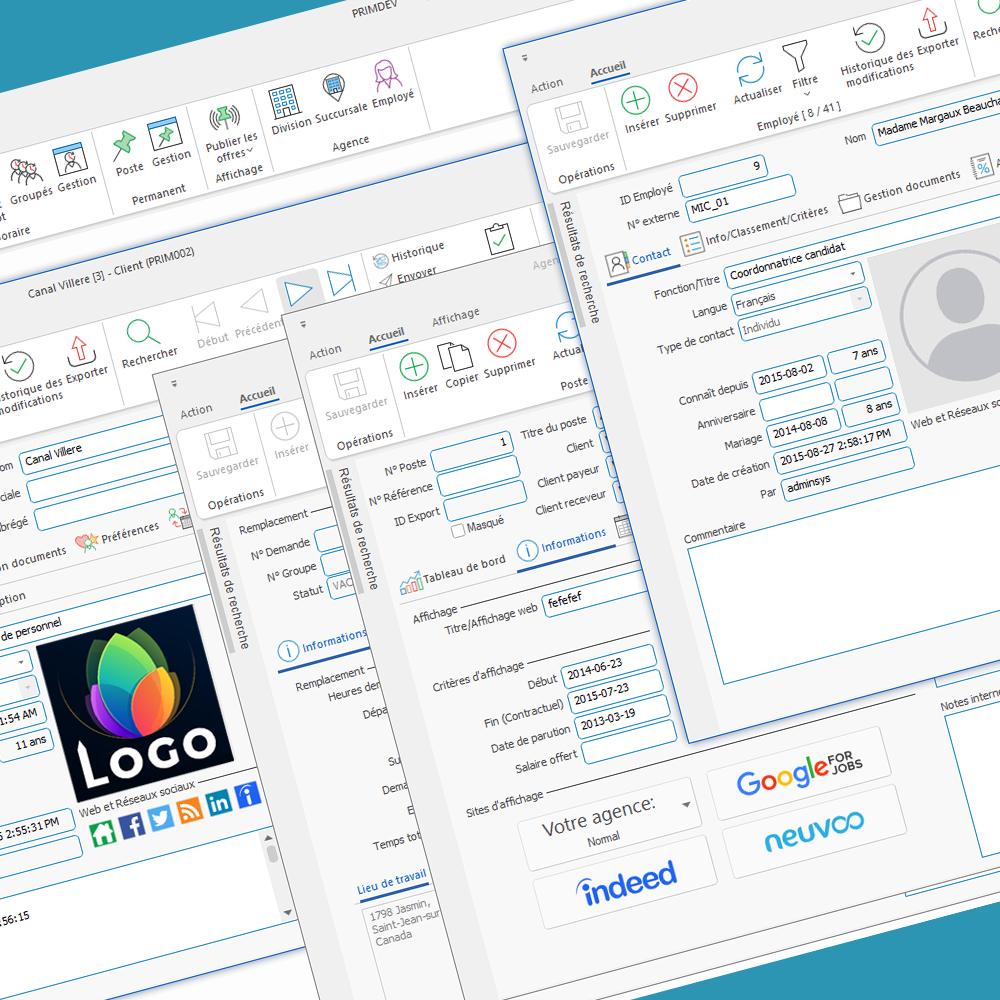Open the Division building icon
Viewport: 1000px width, 1000px height.
point(284,101)
